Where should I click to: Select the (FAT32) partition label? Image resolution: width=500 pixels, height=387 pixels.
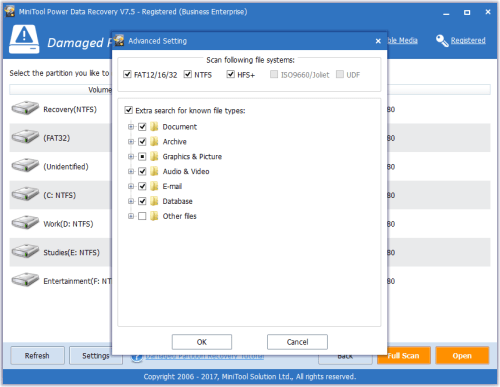[x=57, y=138]
